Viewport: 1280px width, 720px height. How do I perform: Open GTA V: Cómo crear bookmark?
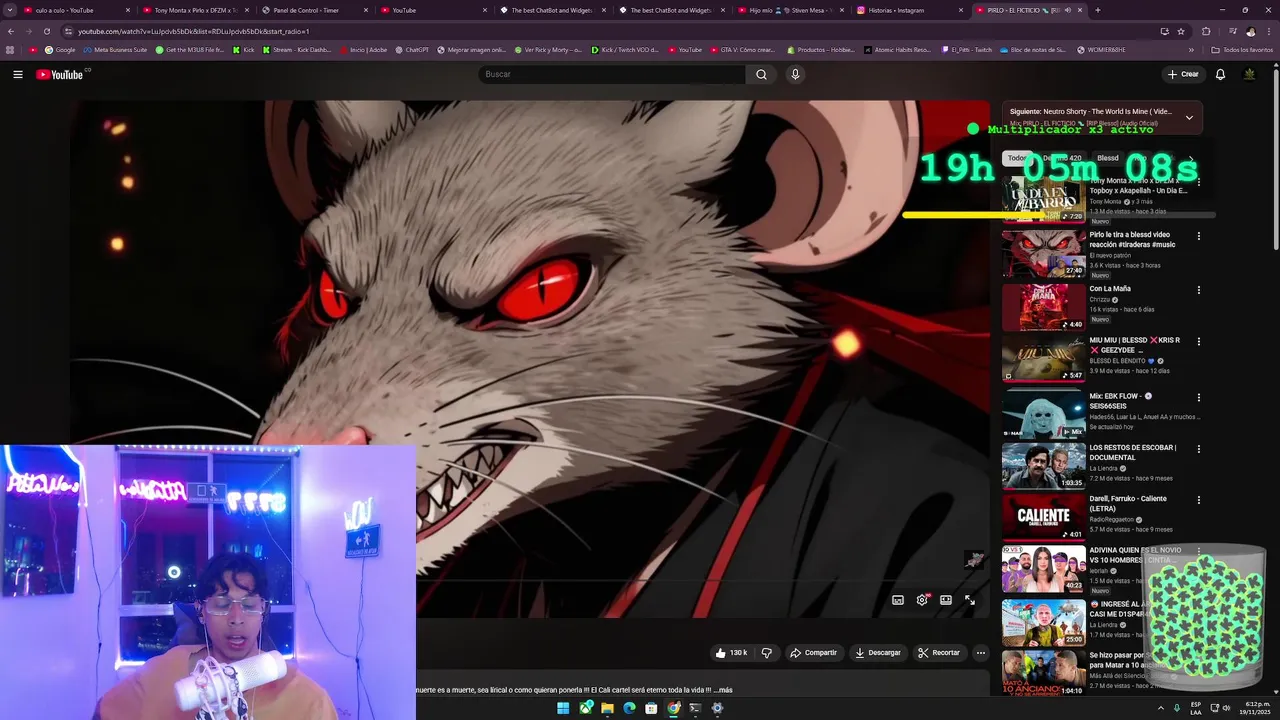pos(742,49)
